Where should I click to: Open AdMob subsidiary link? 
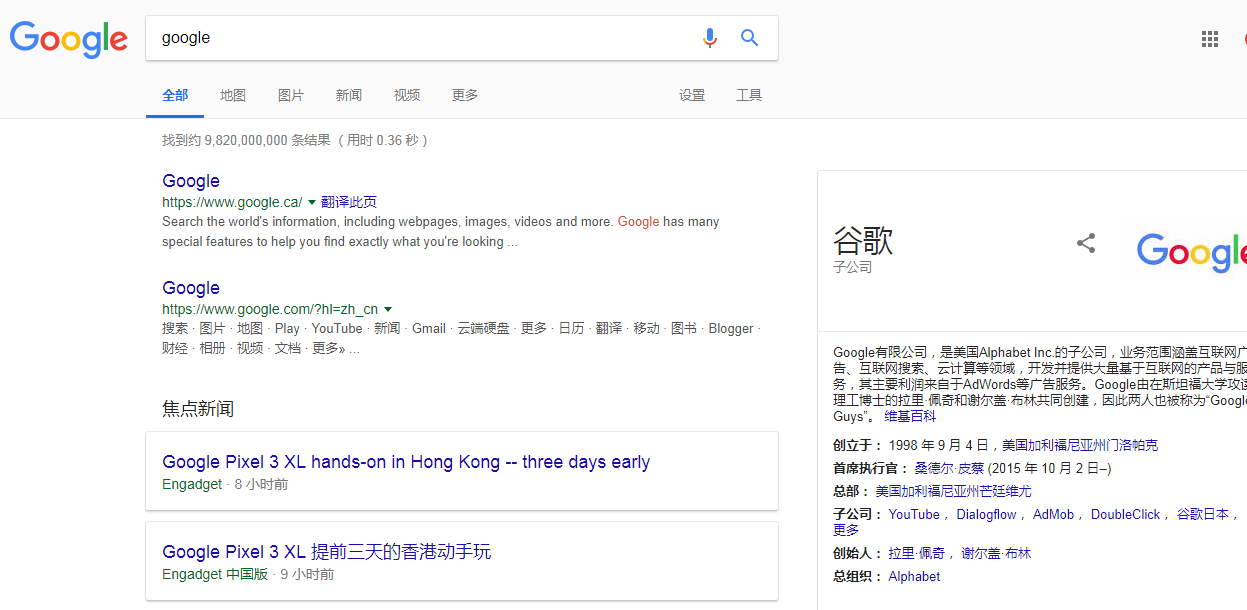tap(1053, 514)
